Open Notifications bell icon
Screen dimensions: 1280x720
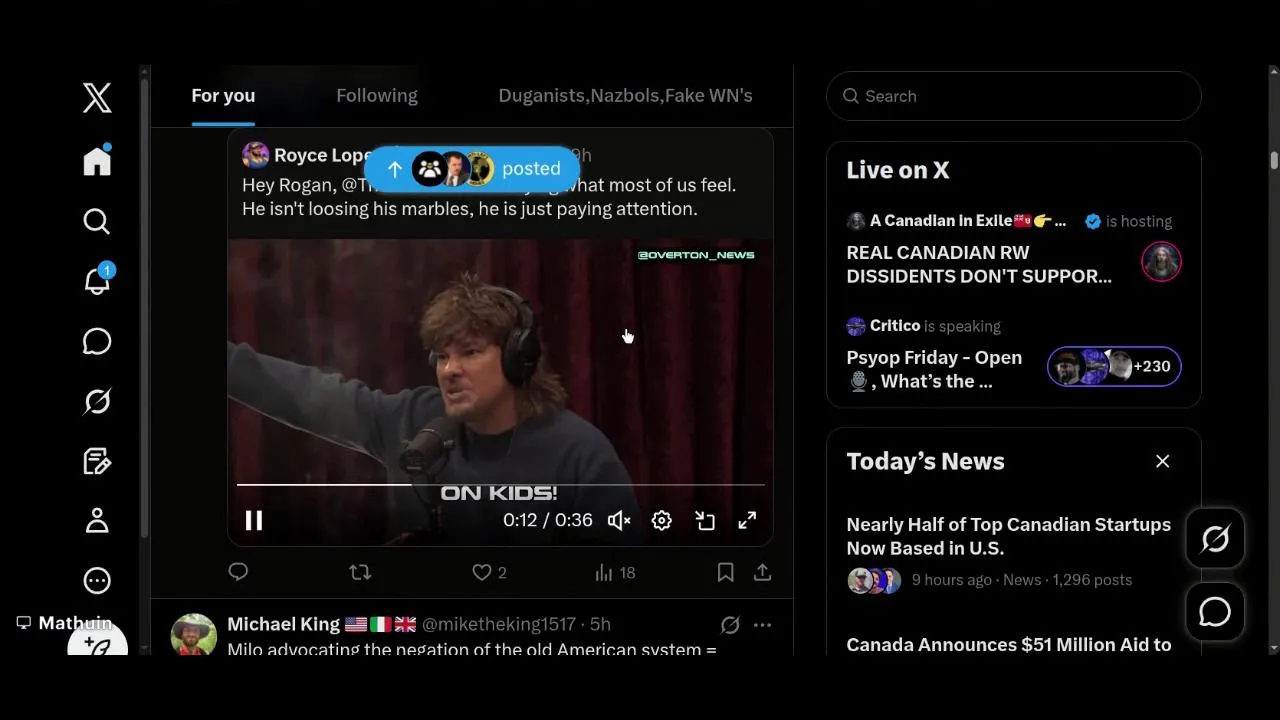click(x=97, y=281)
